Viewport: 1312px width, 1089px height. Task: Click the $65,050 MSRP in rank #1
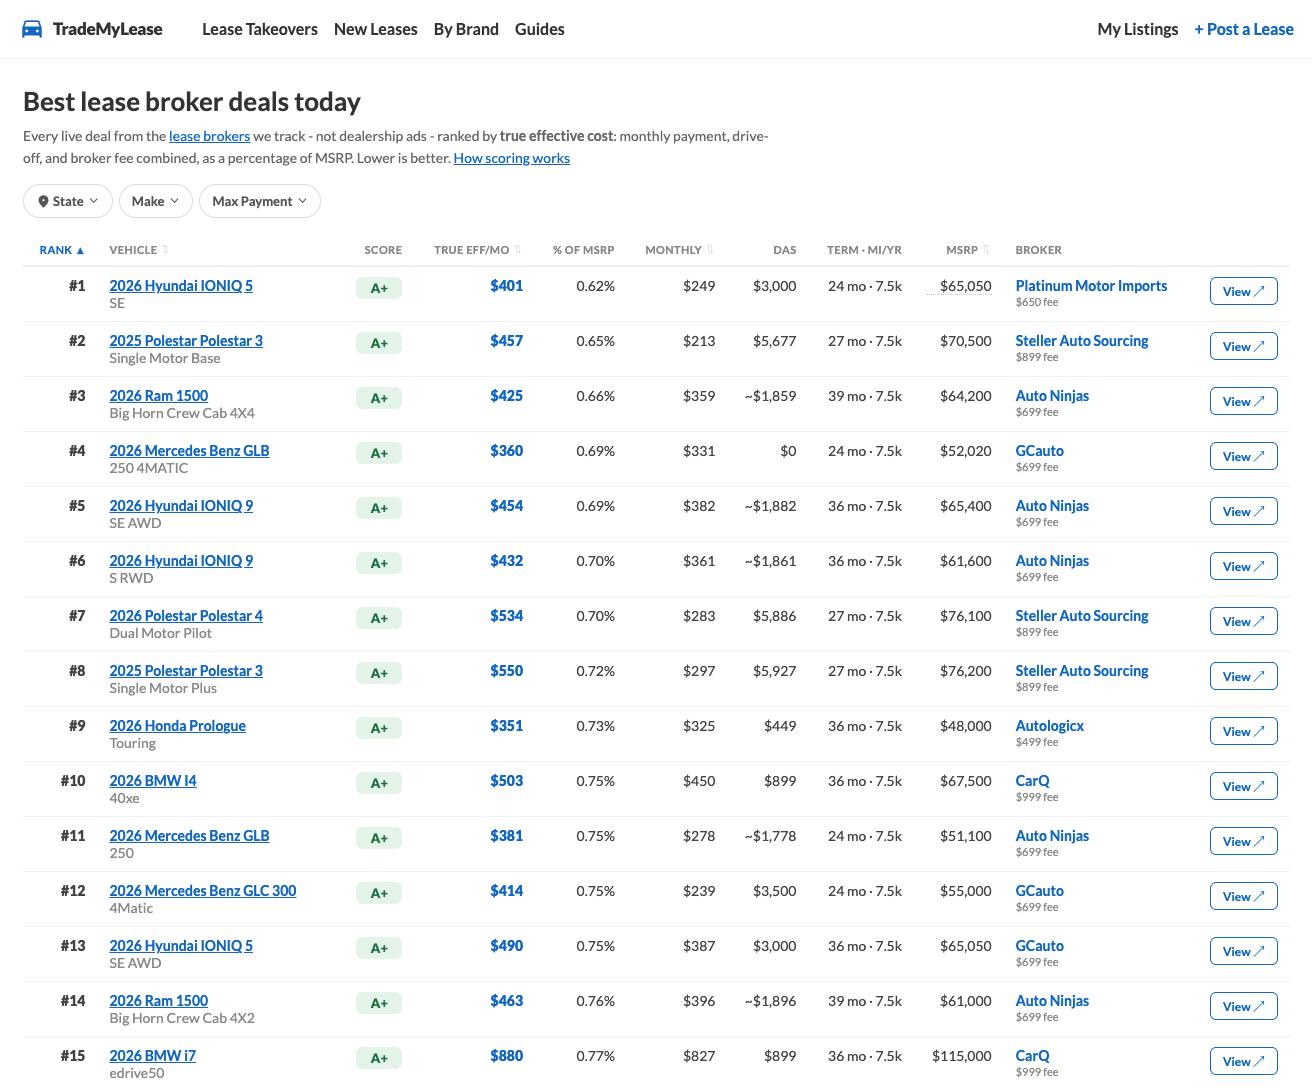tap(966, 286)
